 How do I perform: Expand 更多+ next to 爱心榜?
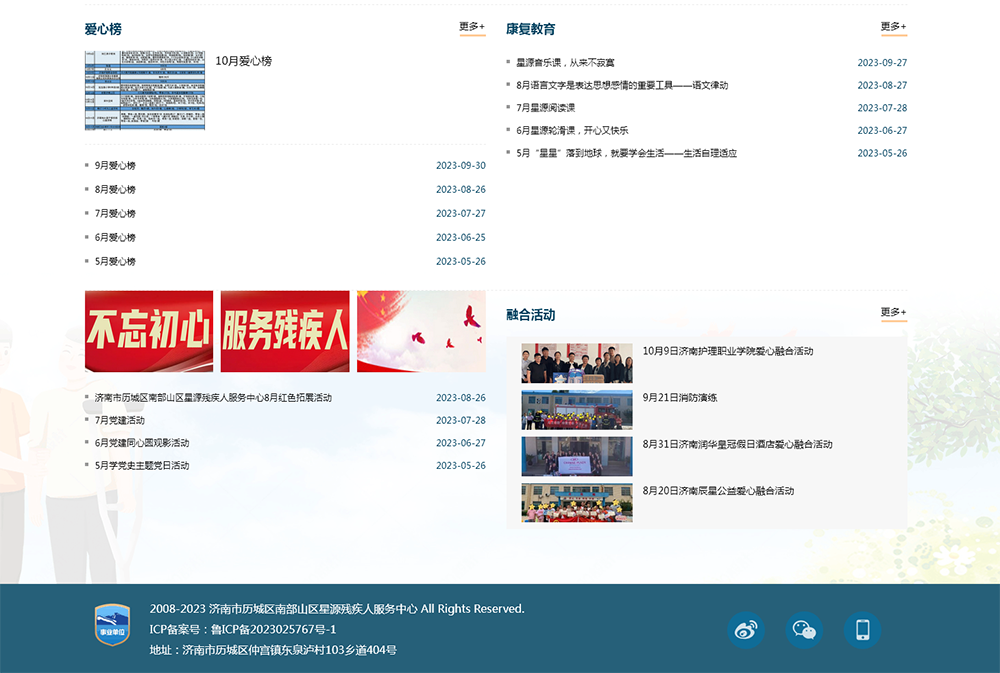pyautogui.click(x=472, y=27)
